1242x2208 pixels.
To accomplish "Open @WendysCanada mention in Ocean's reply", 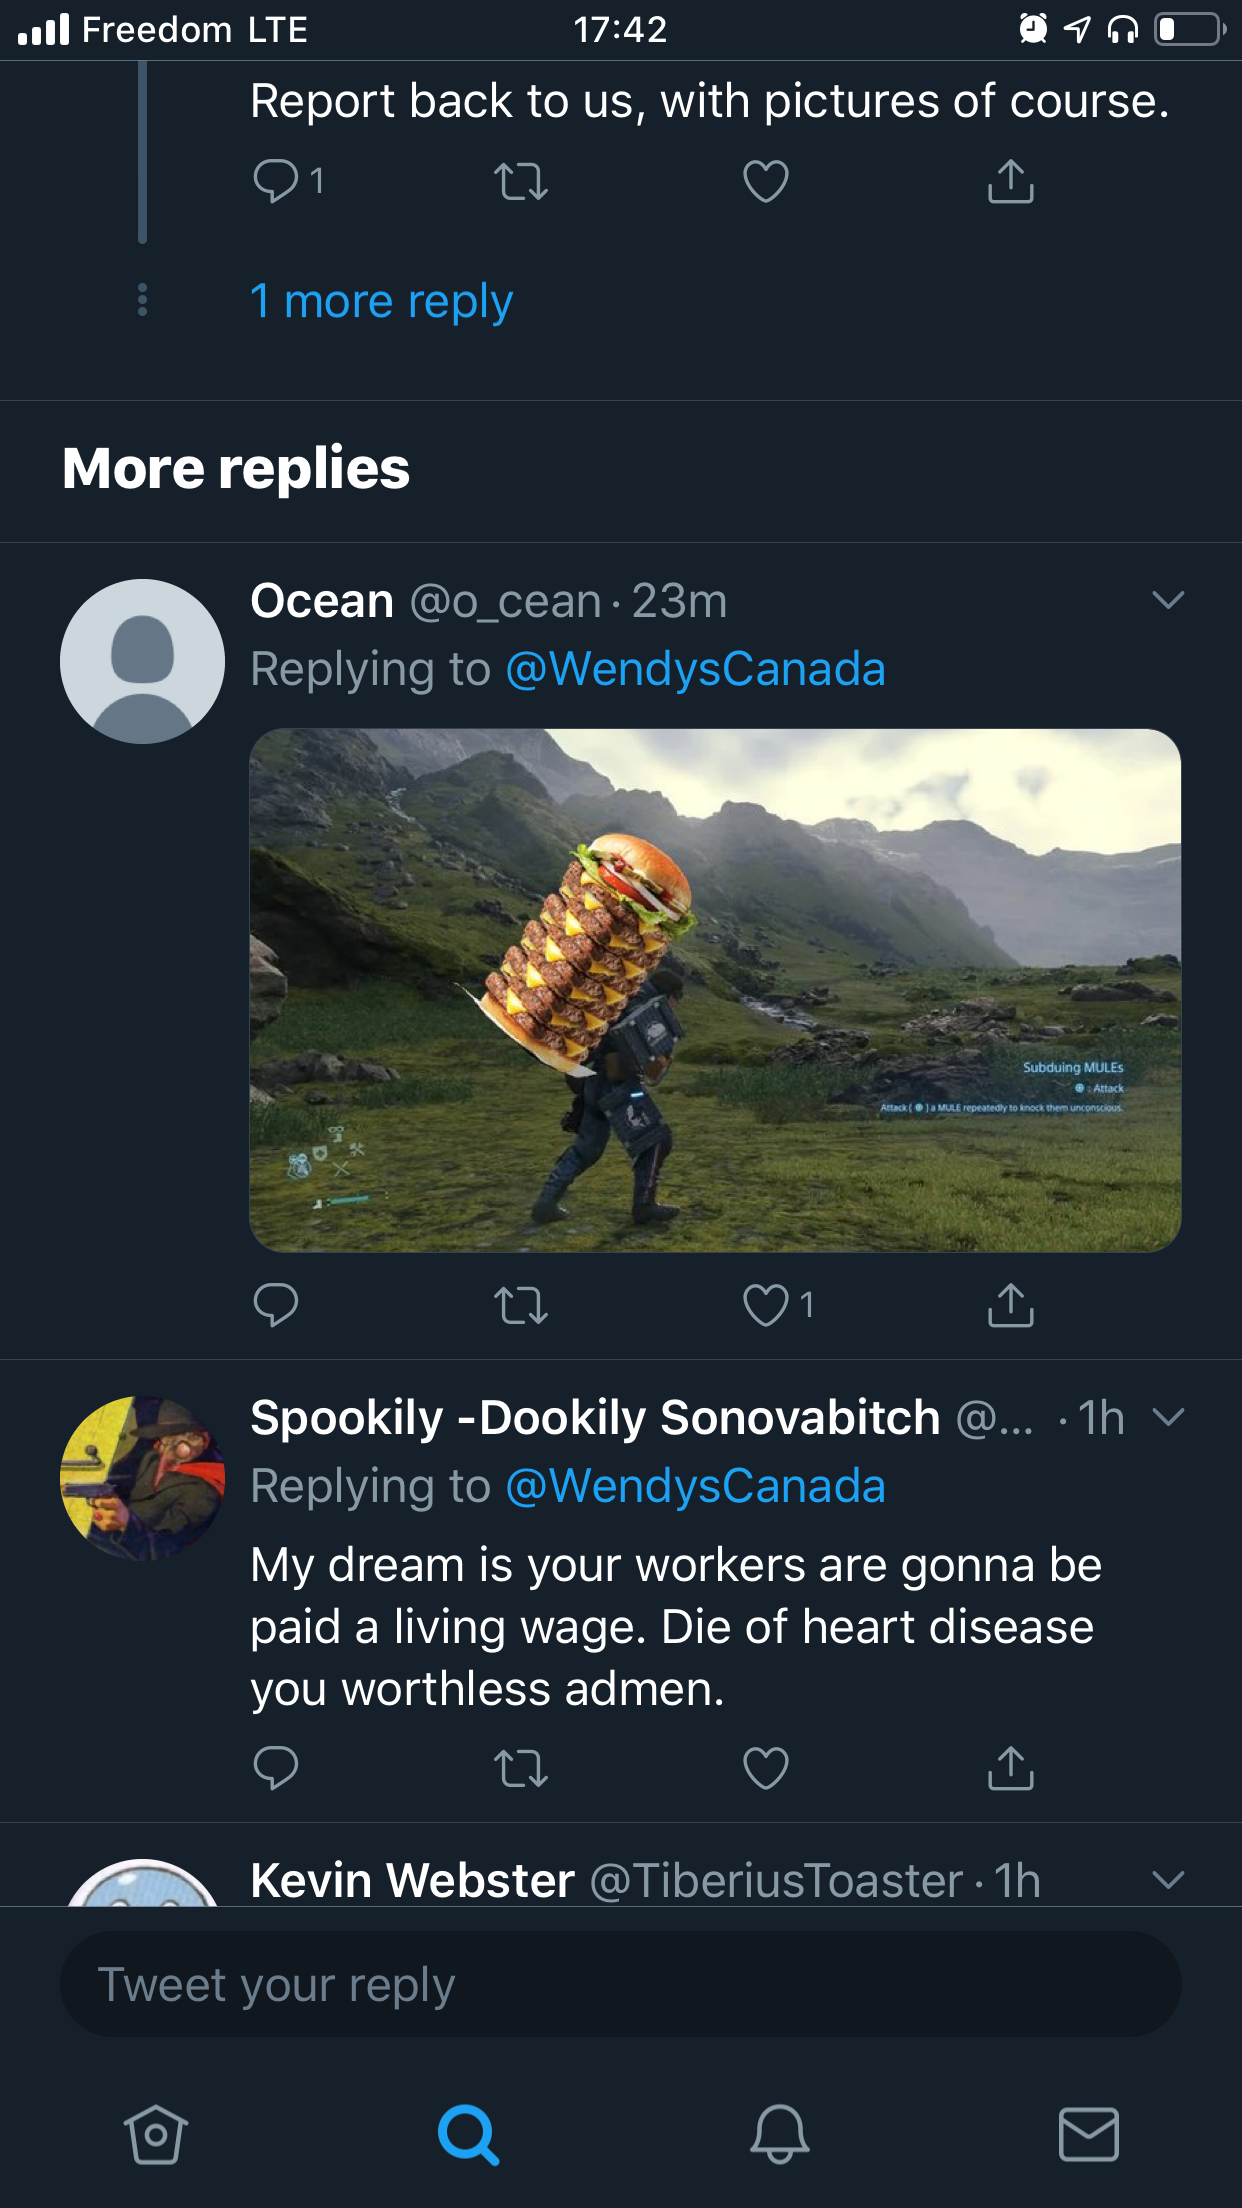I will pyautogui.click(x=695, y=669).
